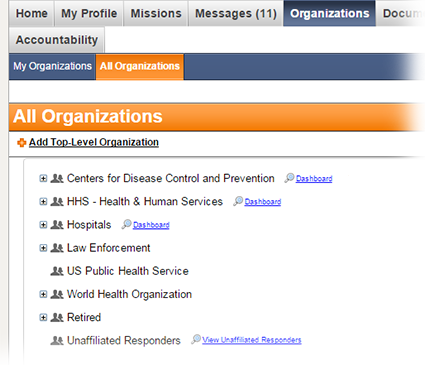Click the magnifier icon next to HHS Dashboard

238,201
